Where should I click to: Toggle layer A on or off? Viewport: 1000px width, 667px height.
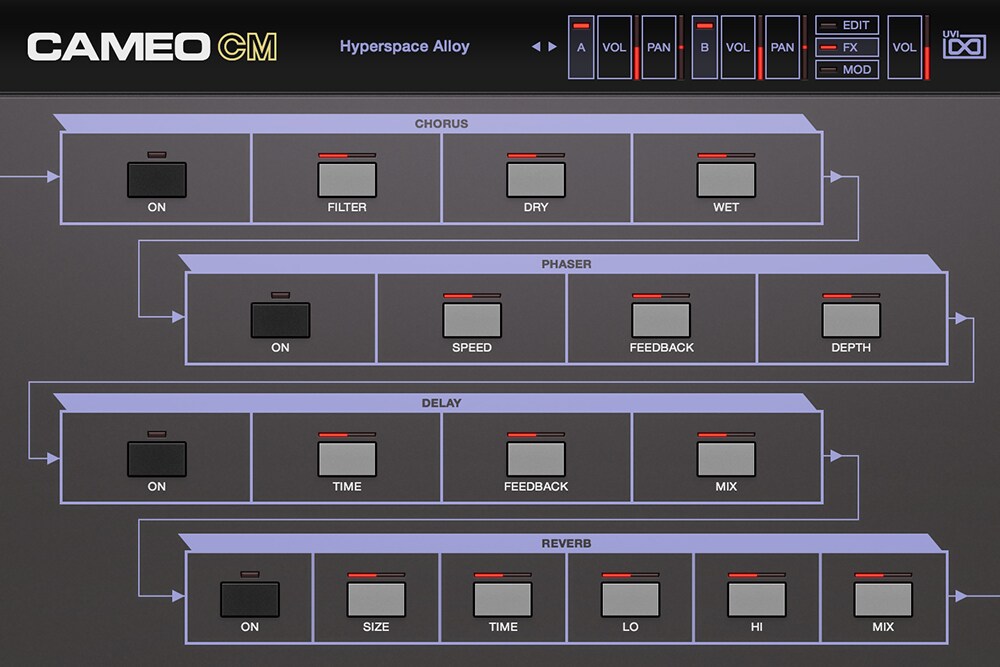[x=581, y=47]
